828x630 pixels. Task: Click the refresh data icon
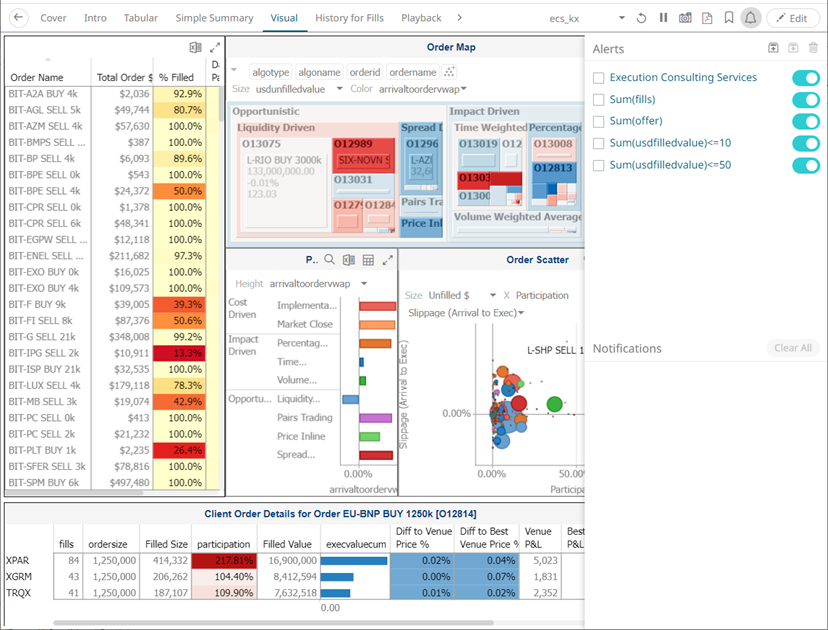tap(641, 18)
